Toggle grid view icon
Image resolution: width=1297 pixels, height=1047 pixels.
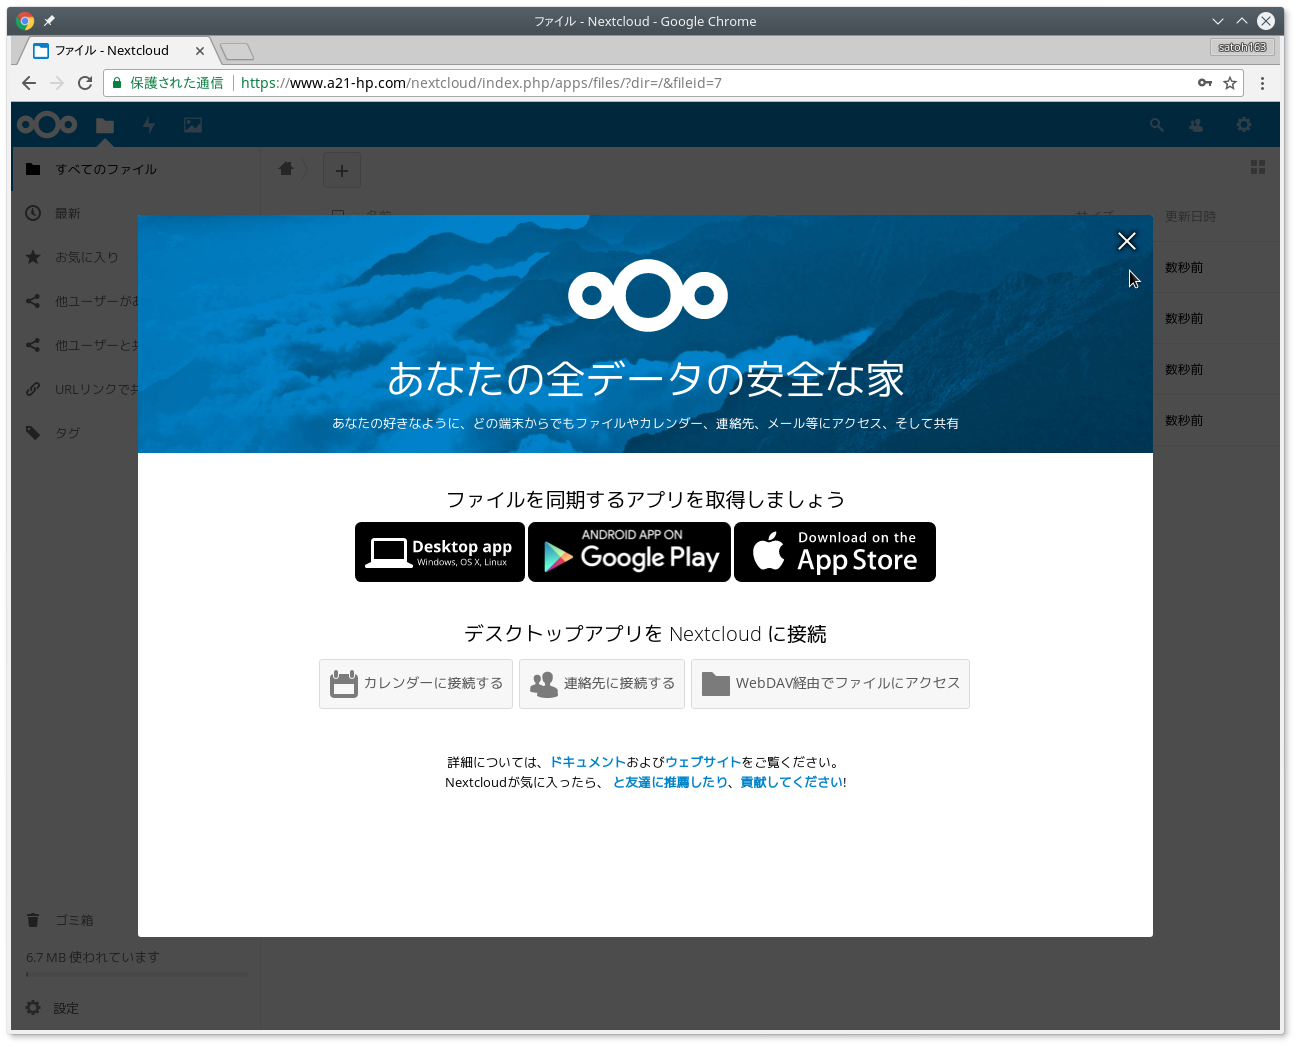pos(1258,168)
